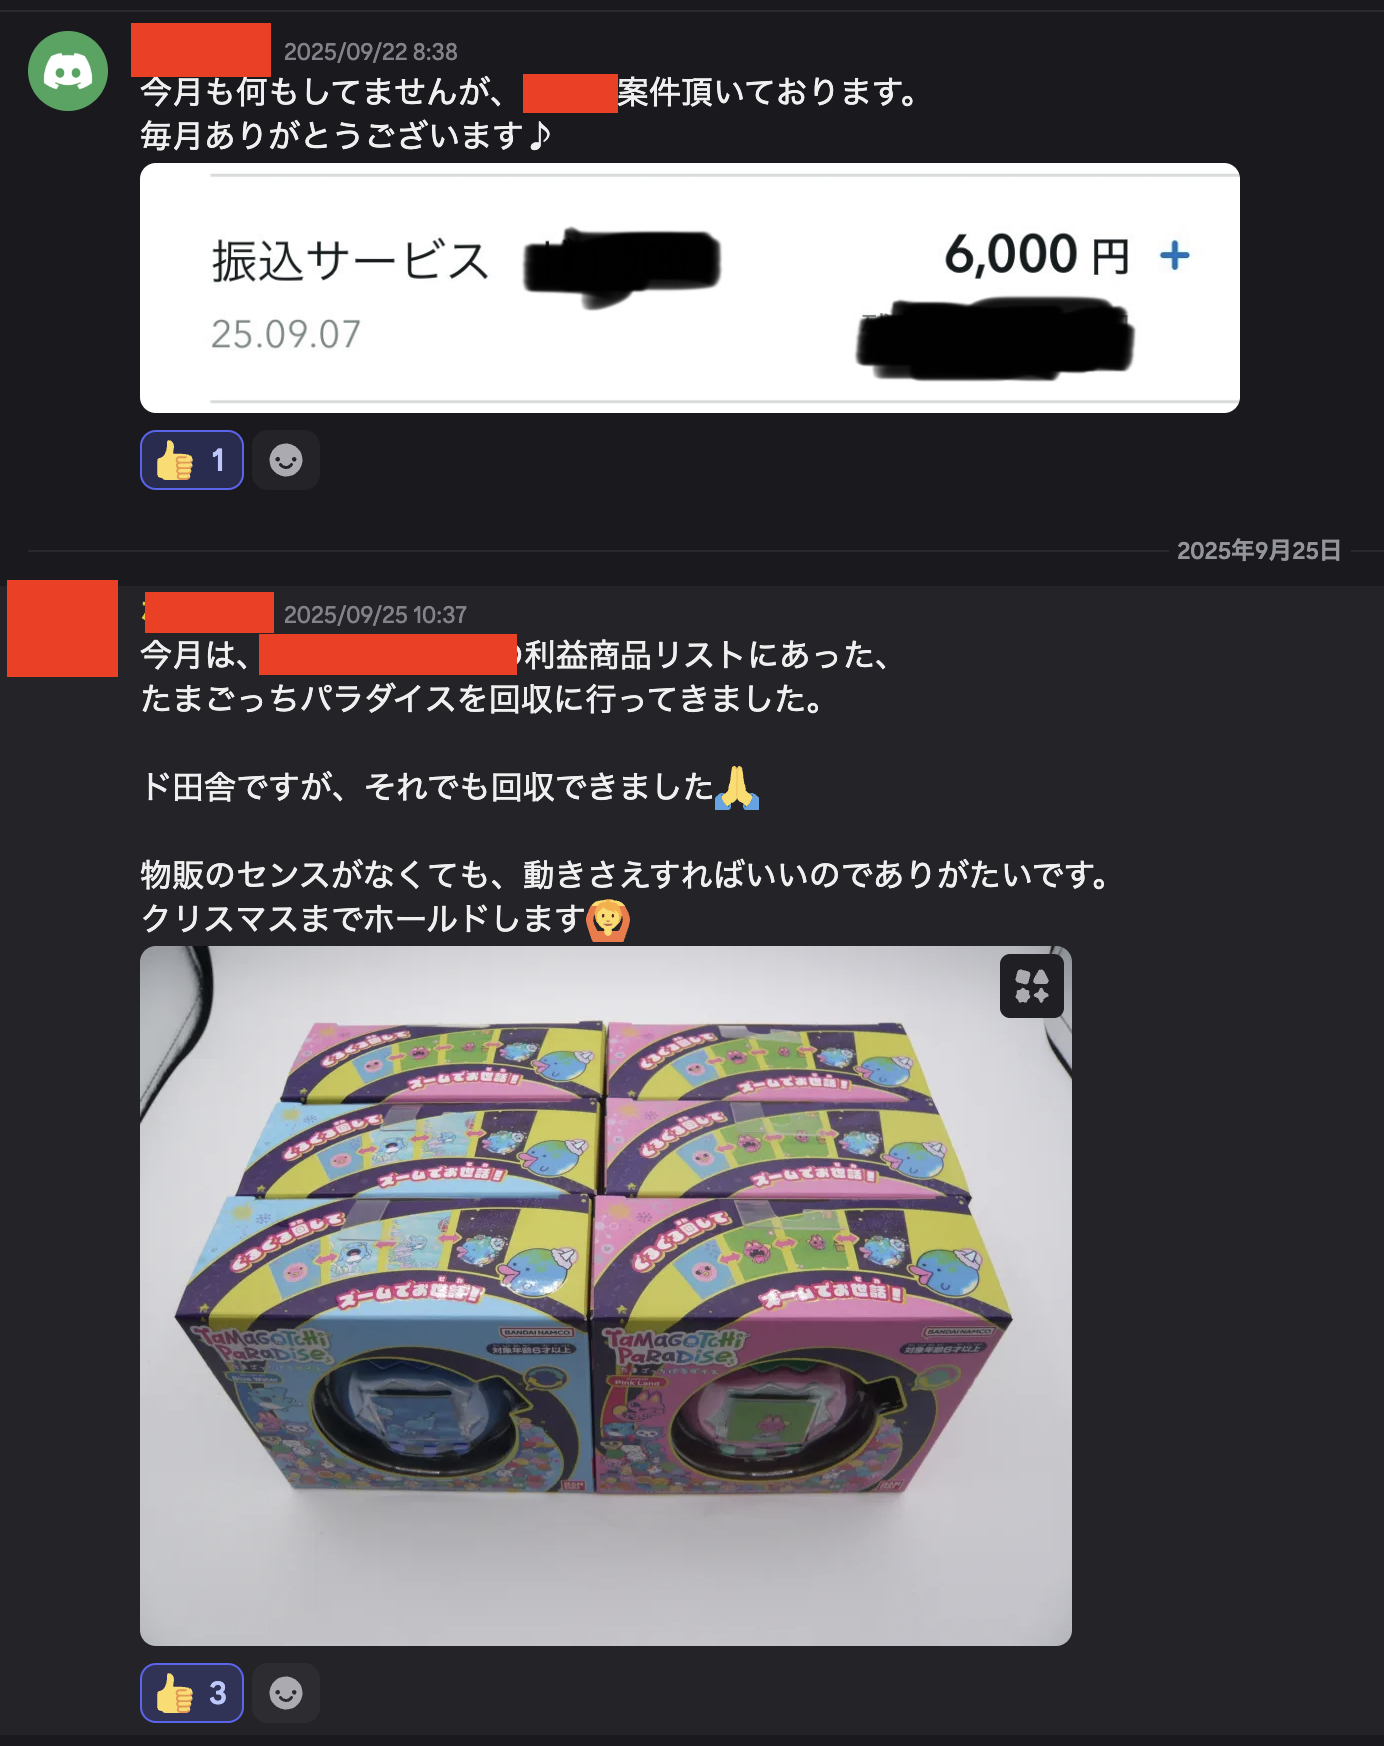Click the 2025年9月25日 date divider
The height and width of the screenshot is (1746, 1384).
1259,551
